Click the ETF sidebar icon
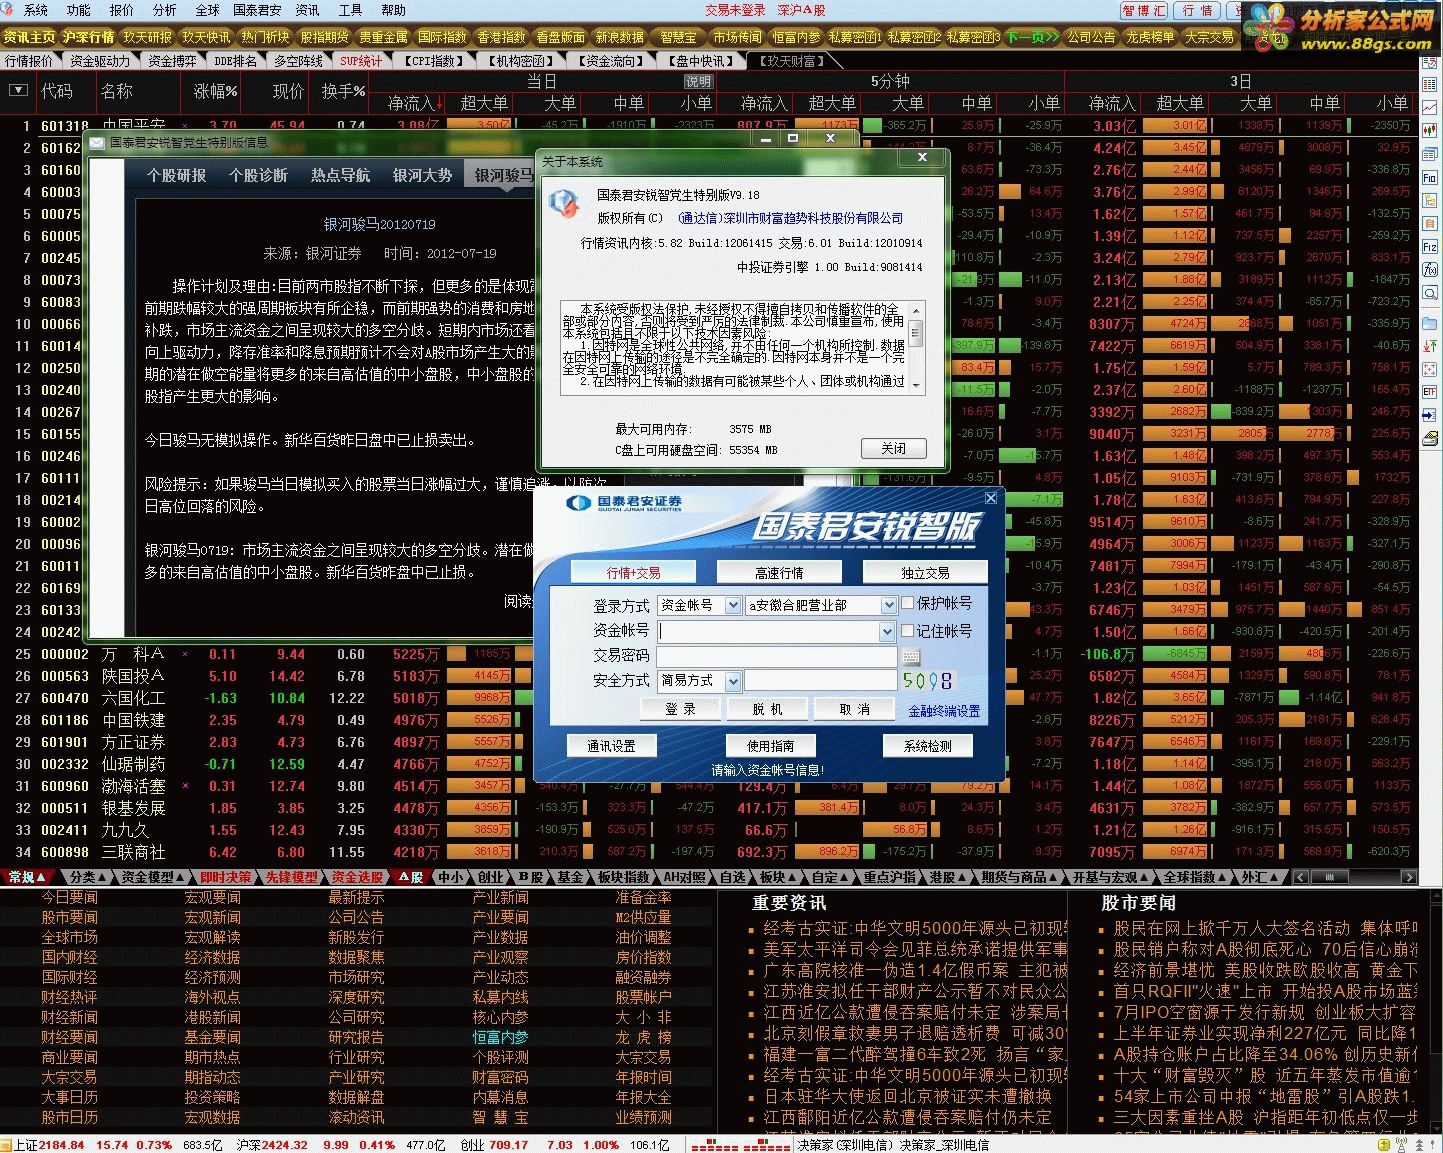This screenshot has height=1153, width=1443. pos(1430,392)
